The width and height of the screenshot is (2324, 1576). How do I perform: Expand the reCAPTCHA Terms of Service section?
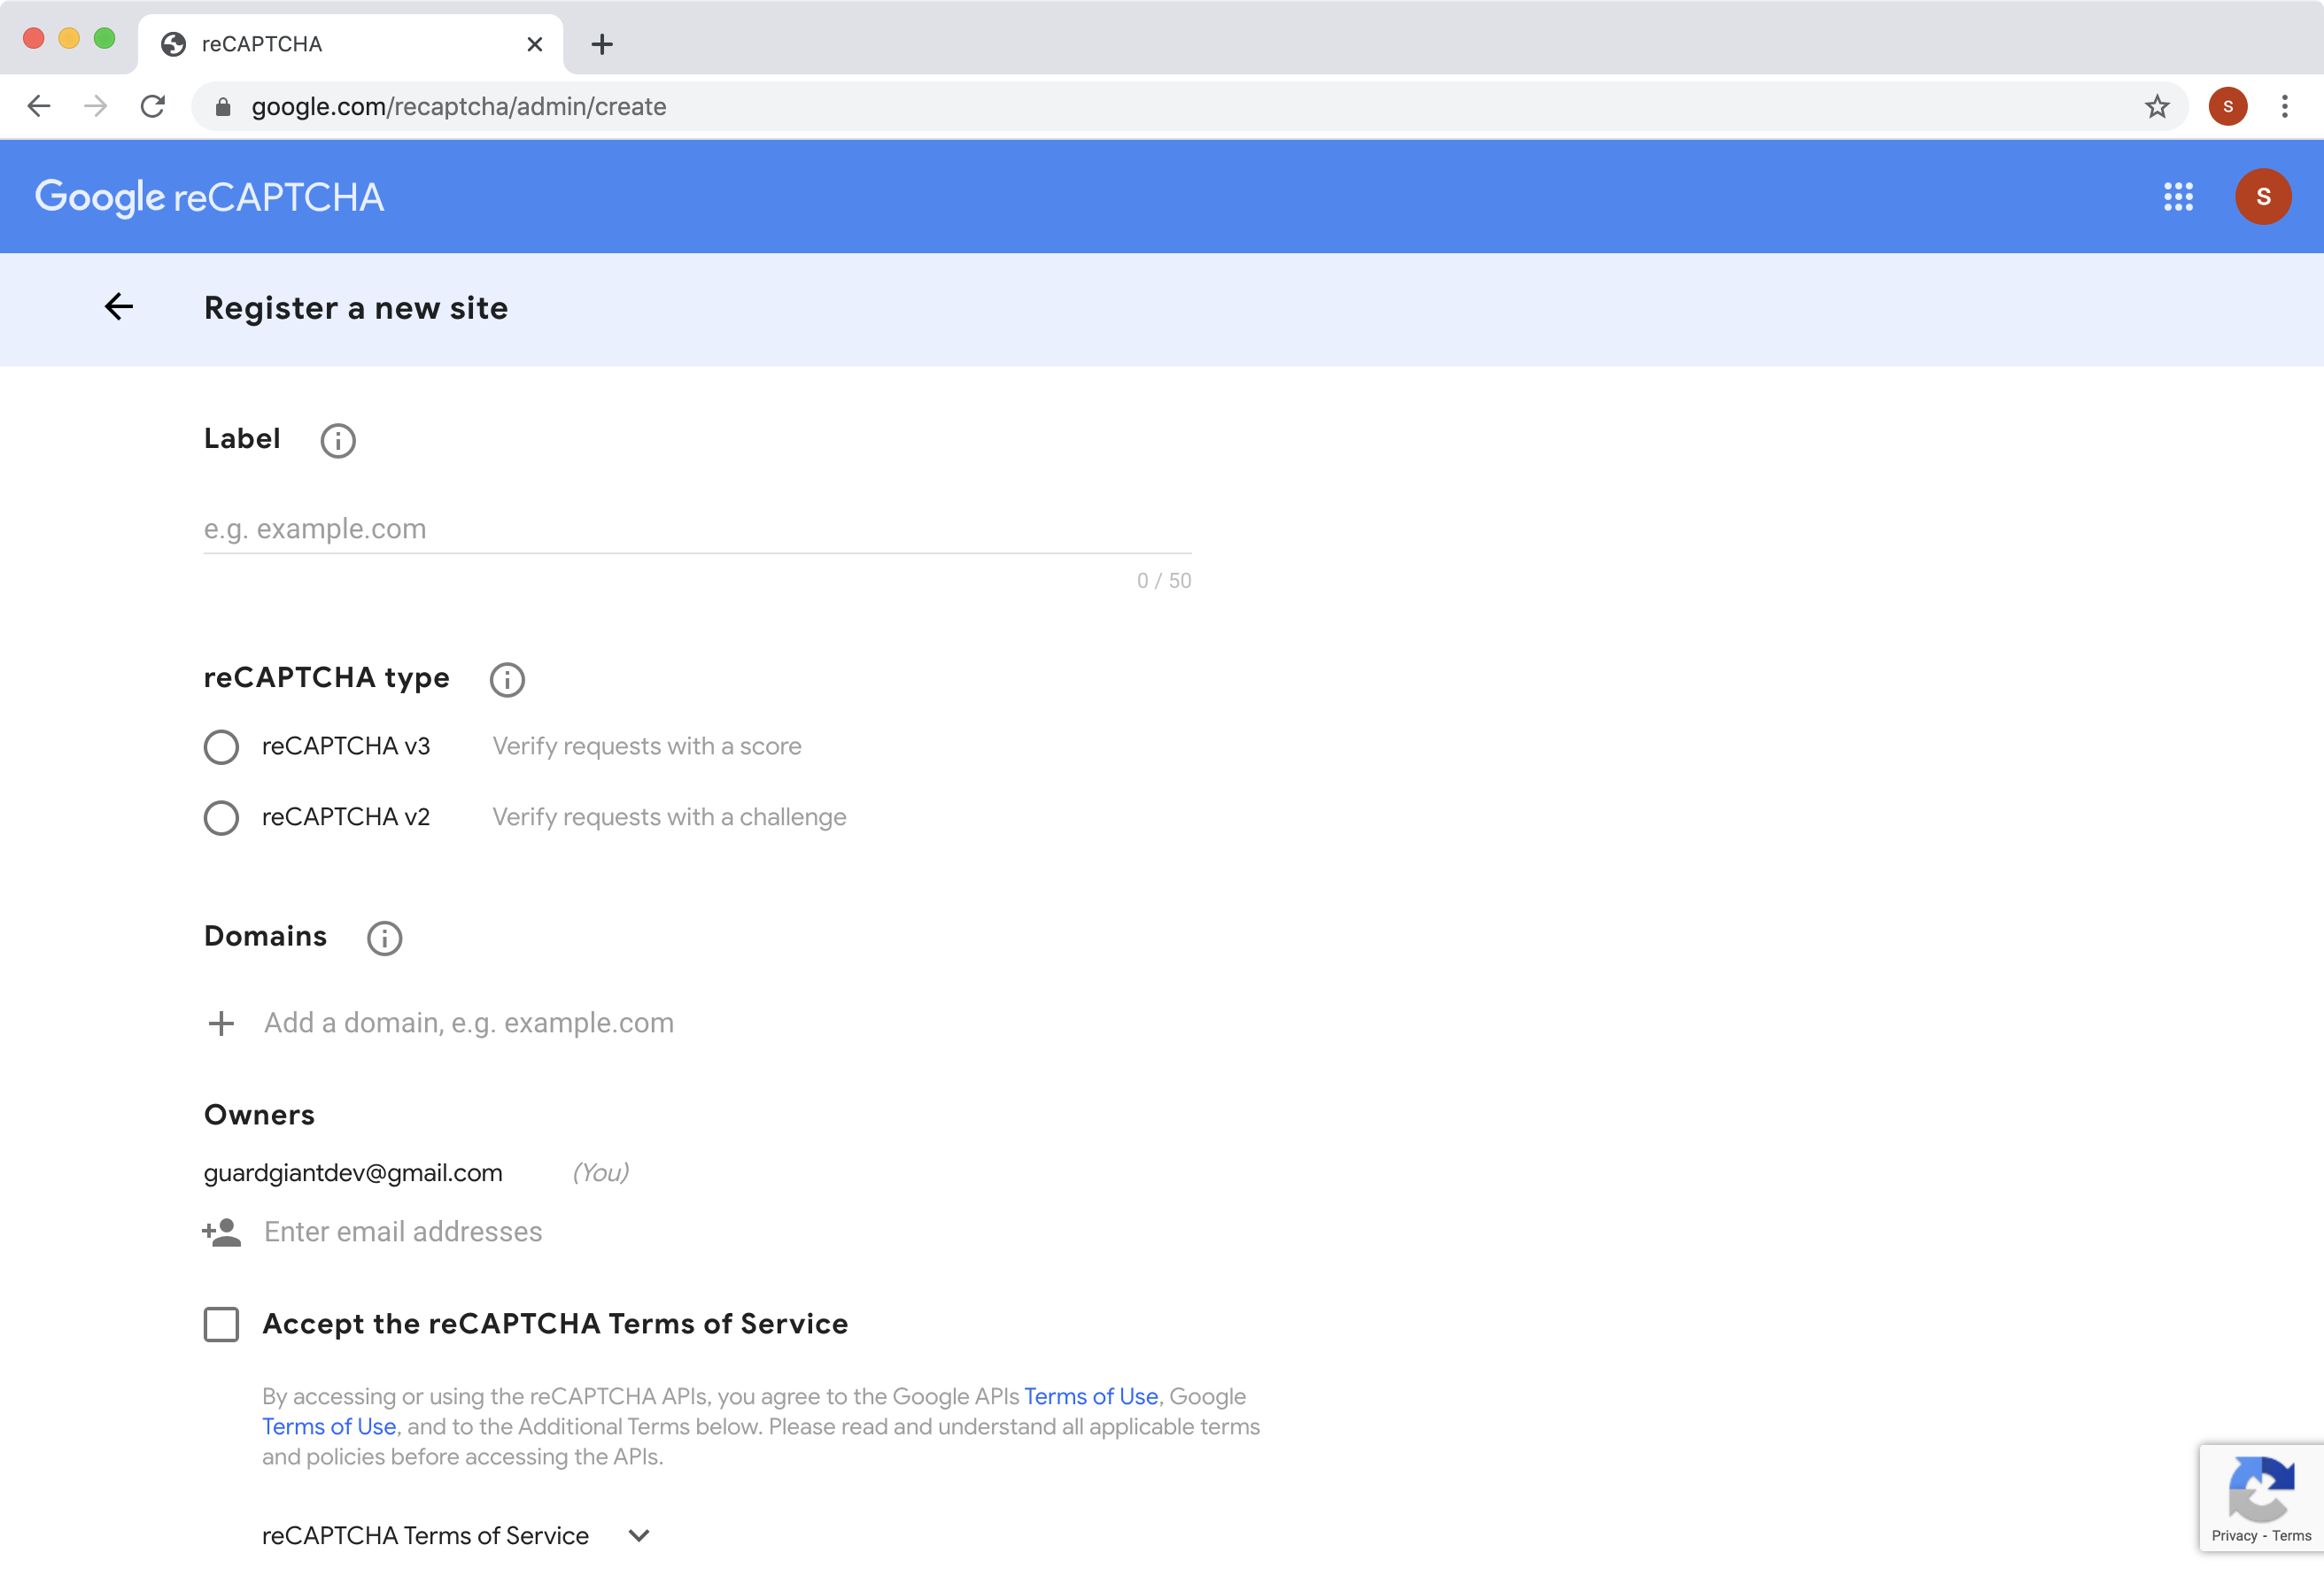click(x=637, y=1535)
